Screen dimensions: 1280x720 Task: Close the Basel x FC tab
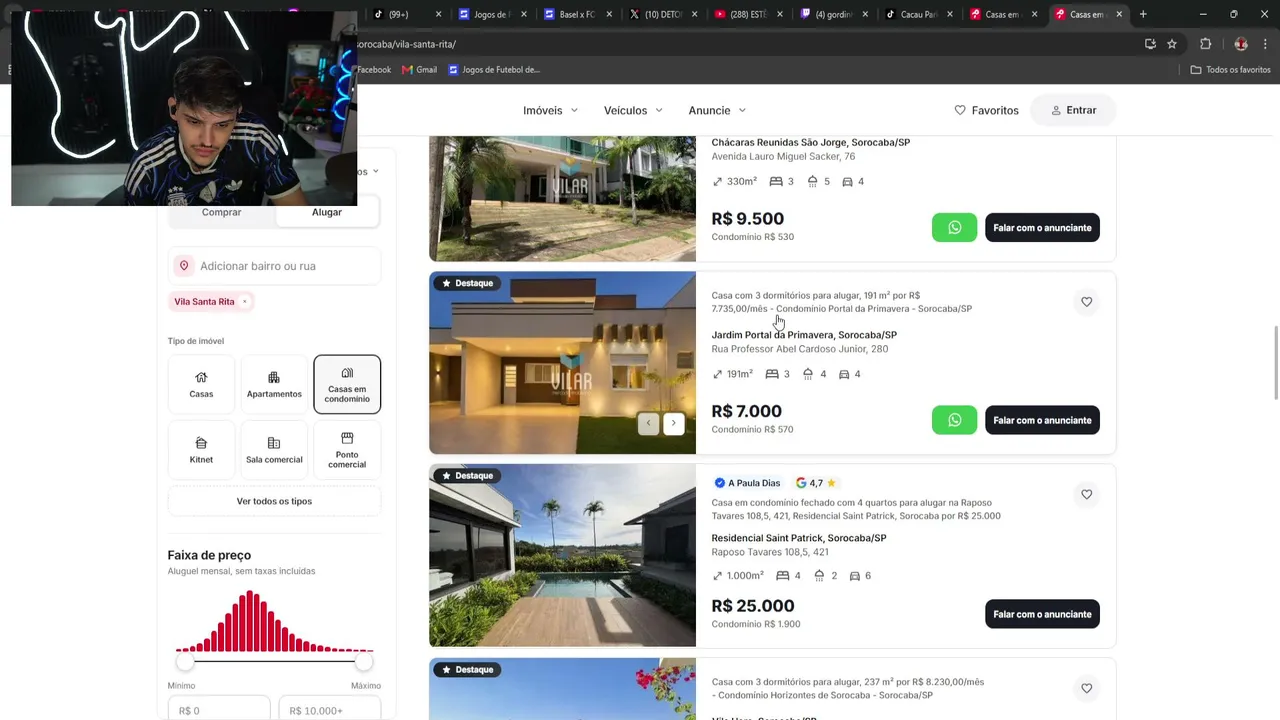click(608, 14)
